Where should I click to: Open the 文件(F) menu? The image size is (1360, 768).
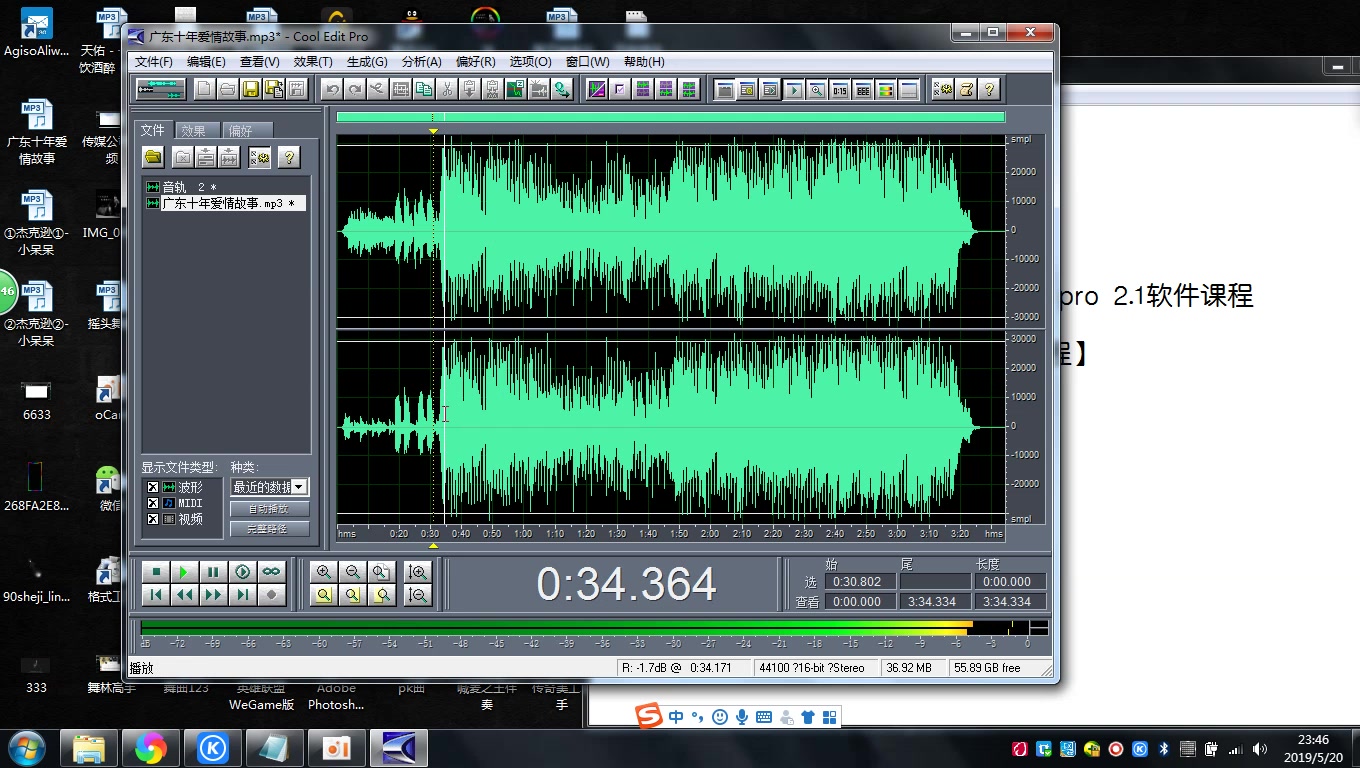coord(154,62)
